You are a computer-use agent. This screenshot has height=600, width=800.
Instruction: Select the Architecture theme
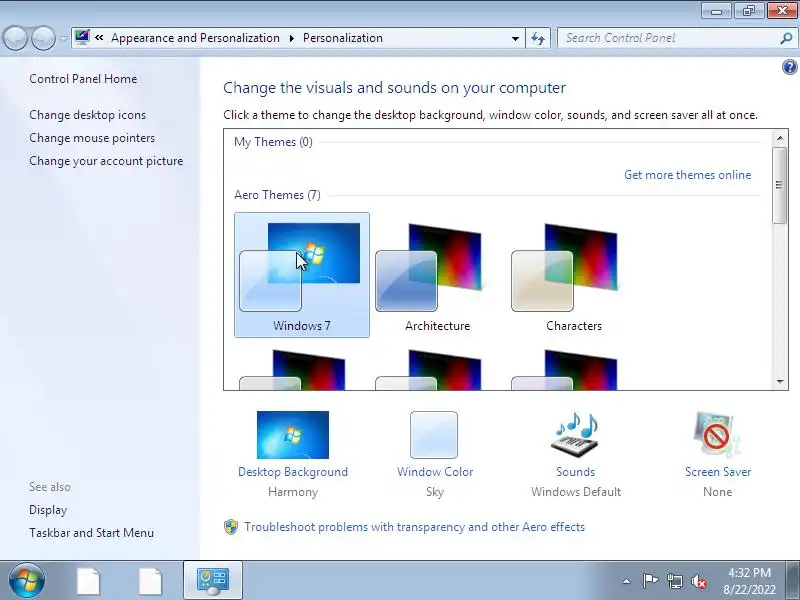437,275
